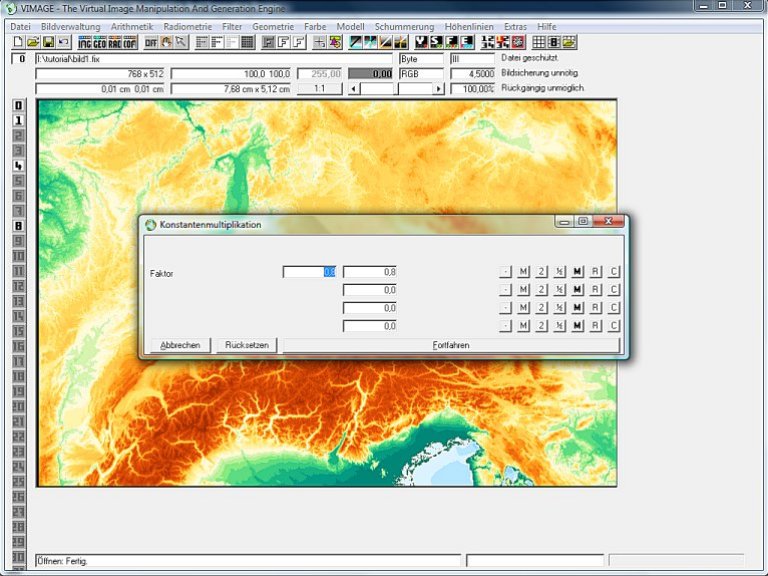The height and width of the screenshot is (576, 768).
Task: Click the Save disk icon in toolbar
Action: [x=48, y=42]
